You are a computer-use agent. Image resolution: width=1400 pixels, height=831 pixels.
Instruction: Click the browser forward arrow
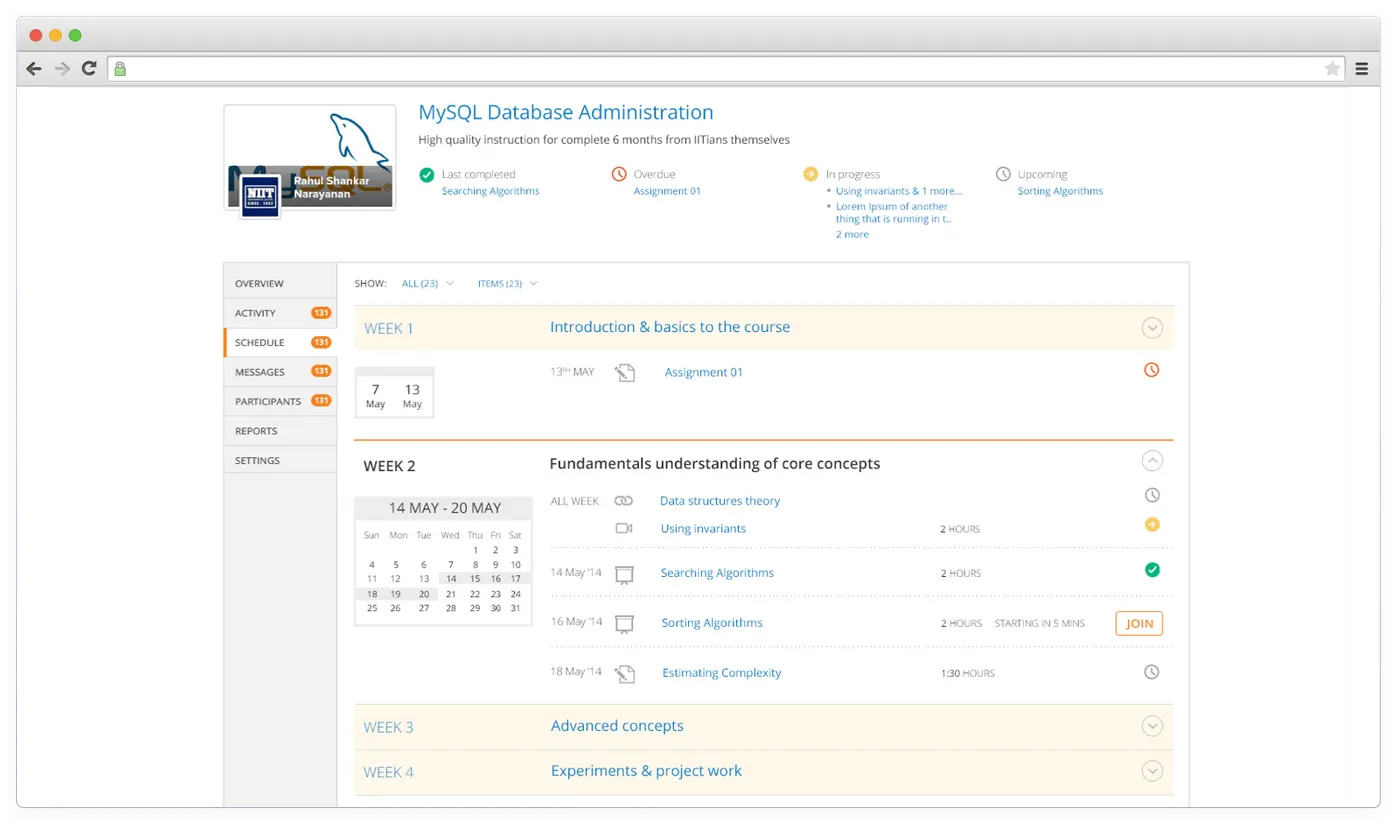(x=62, y=69)
